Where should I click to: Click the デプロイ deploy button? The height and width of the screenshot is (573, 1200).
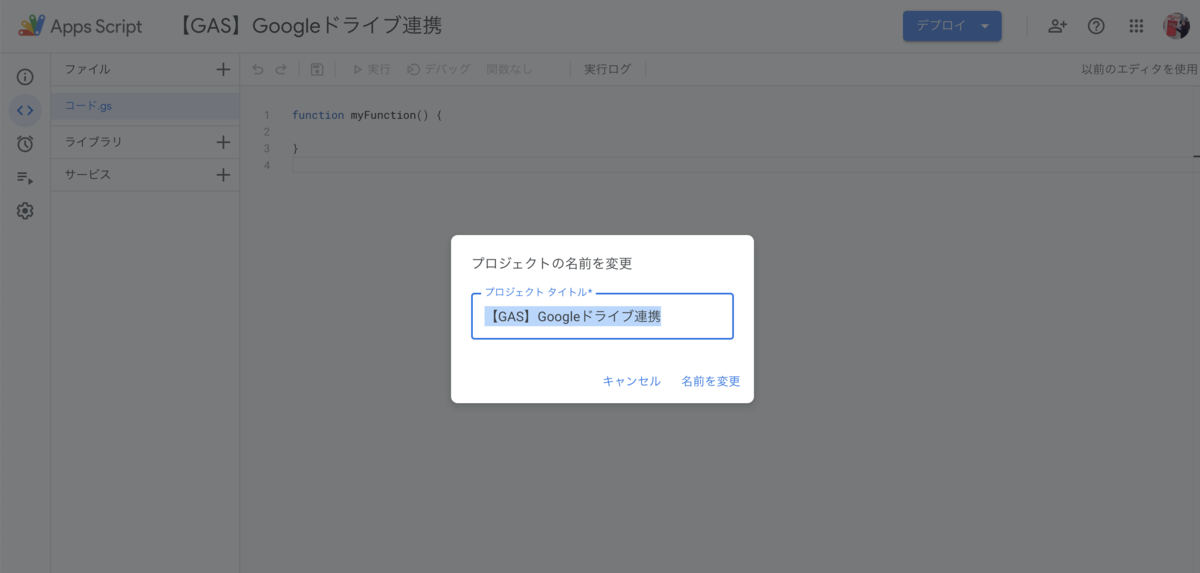(x=952, y=26)
